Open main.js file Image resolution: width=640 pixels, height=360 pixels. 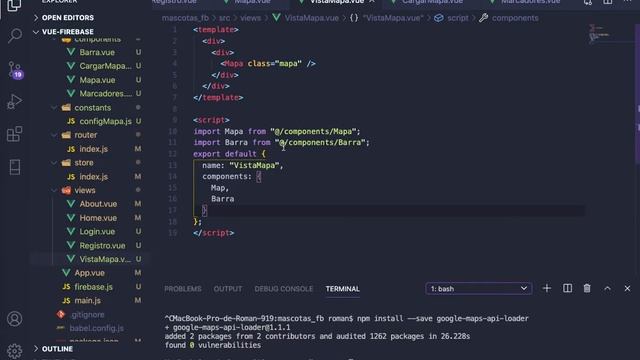87,300
